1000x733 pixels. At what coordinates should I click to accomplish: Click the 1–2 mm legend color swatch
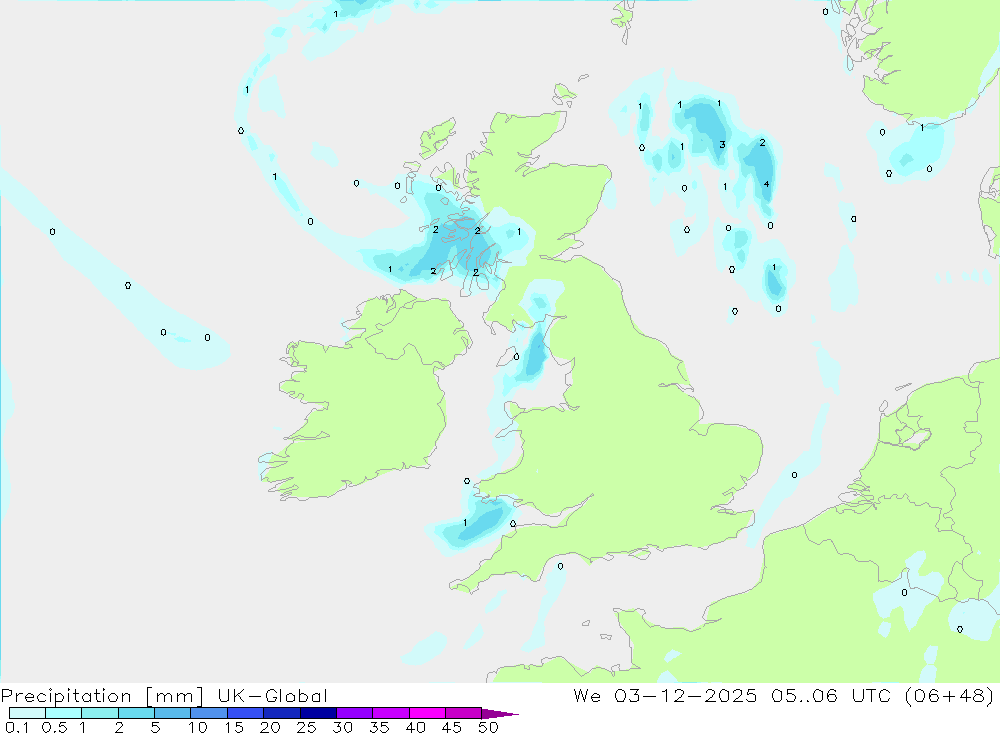coord(99,713)
